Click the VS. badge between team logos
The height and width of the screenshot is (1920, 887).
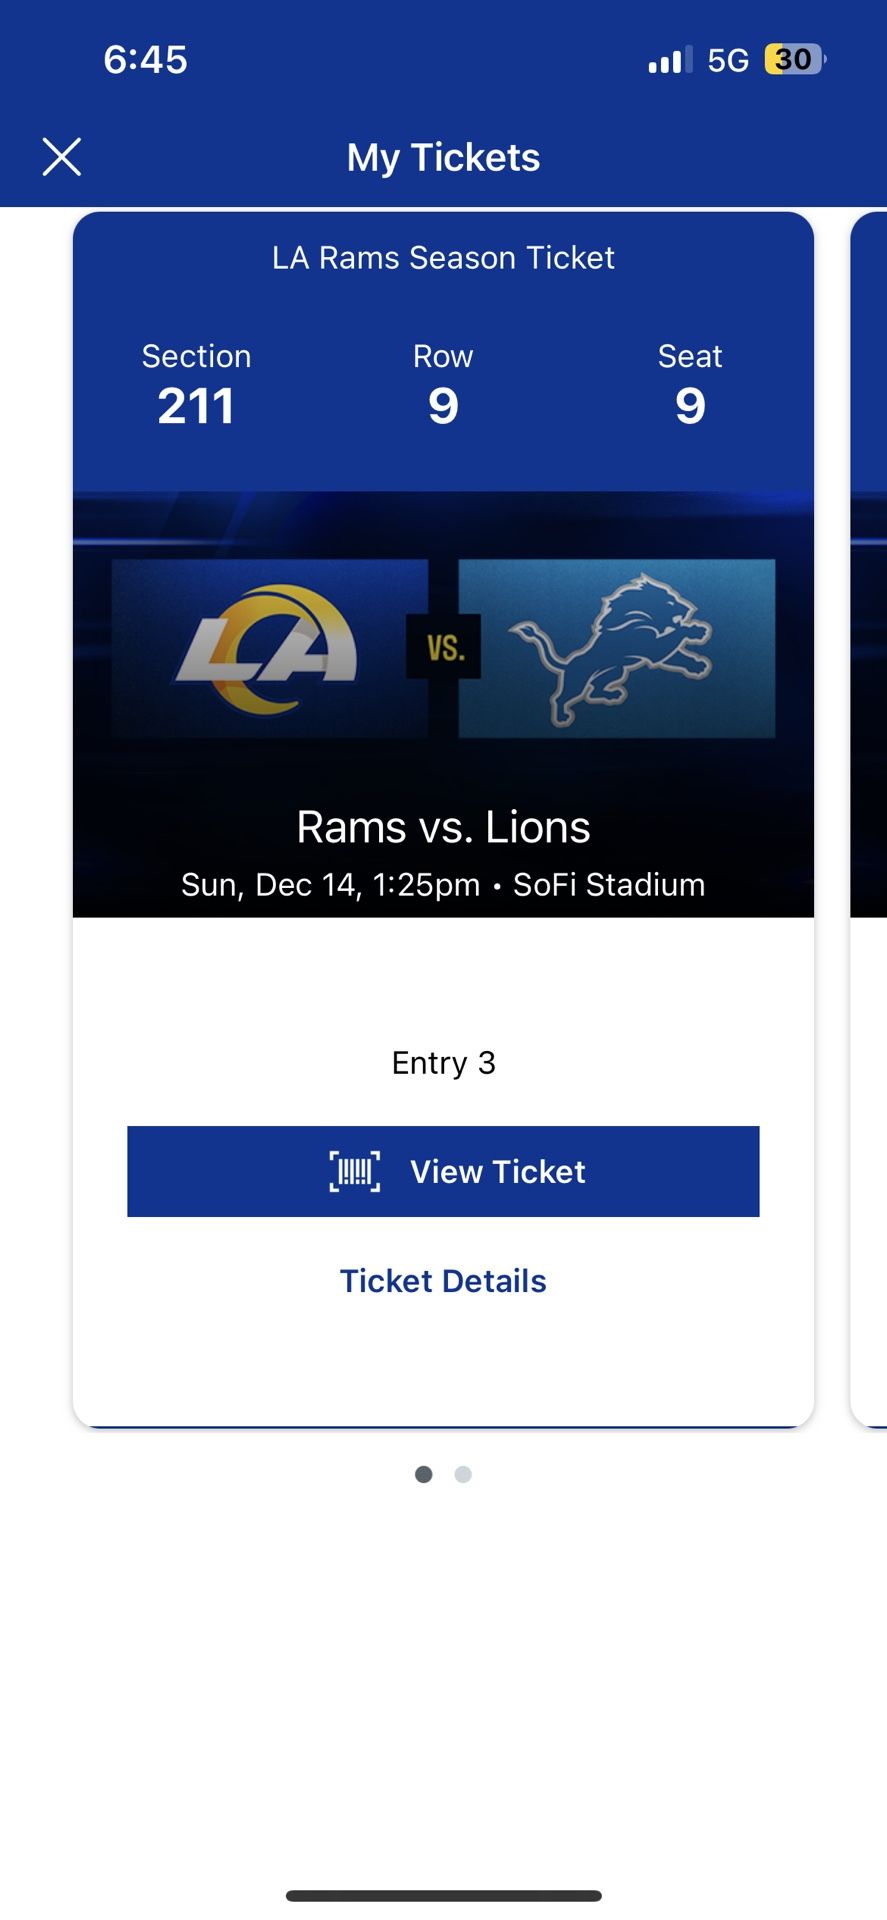[x=443, y=647]
